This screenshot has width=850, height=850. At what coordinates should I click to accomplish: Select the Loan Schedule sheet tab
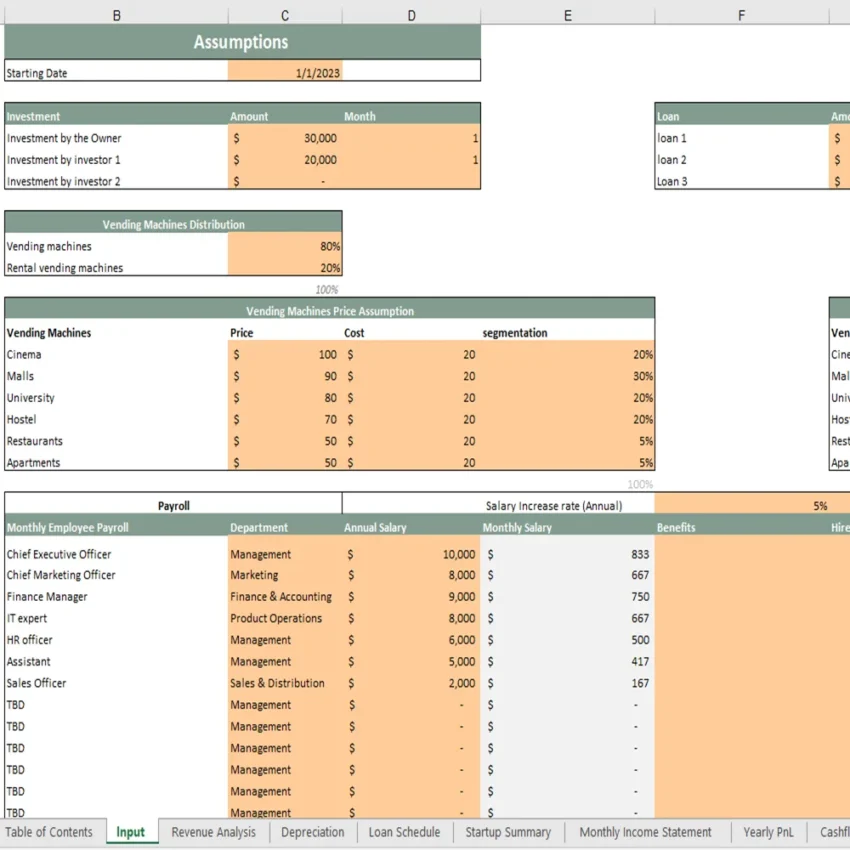[x=405, y=831]
